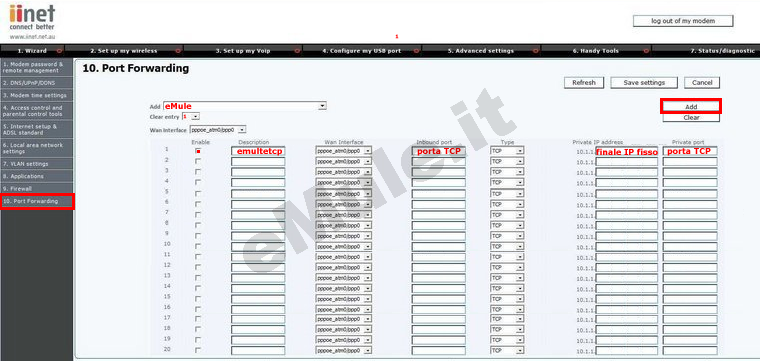The width and height of the screenshot is (760, 361).
Task: Click log out of my modem
Action: point(683,21)
